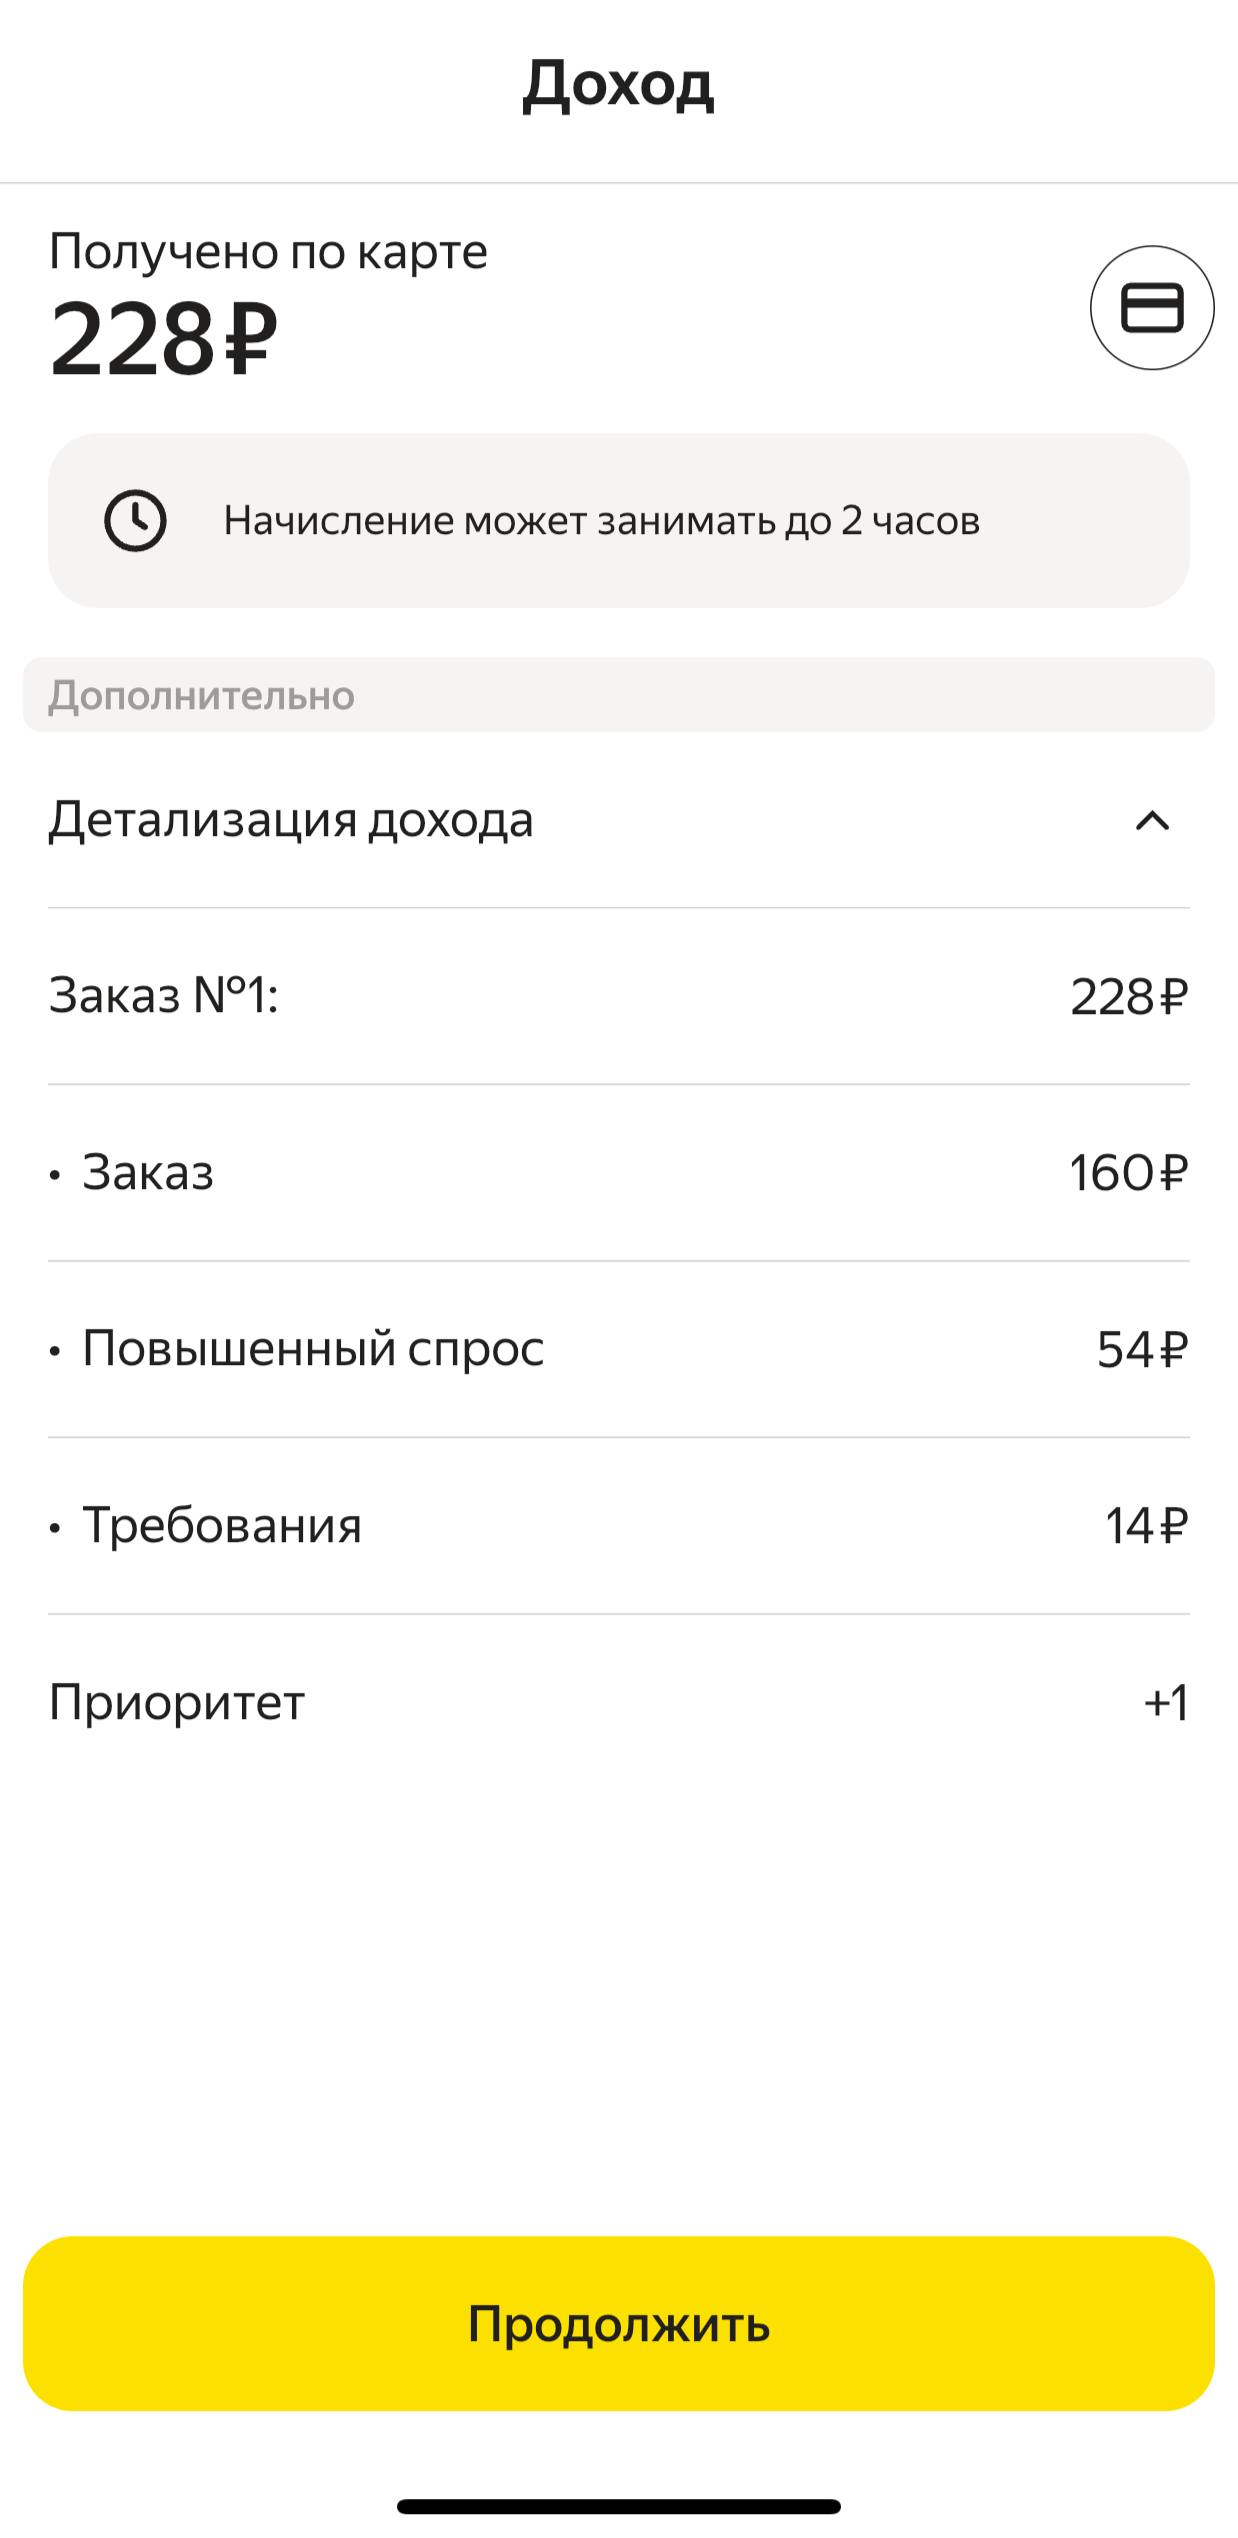
Task: Click the 14 ₽ requirements amount
Action: click(x=1146, y=1526)
